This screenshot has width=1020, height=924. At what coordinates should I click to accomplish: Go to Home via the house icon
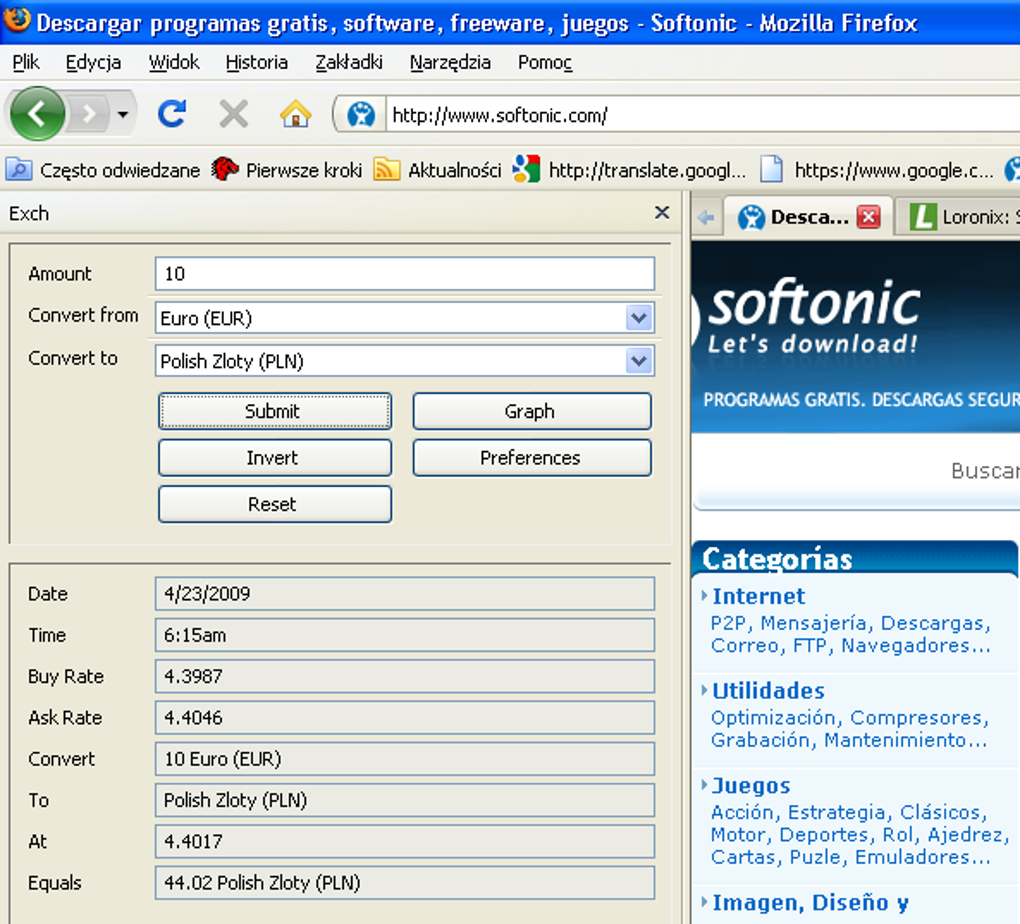point(295,114)
